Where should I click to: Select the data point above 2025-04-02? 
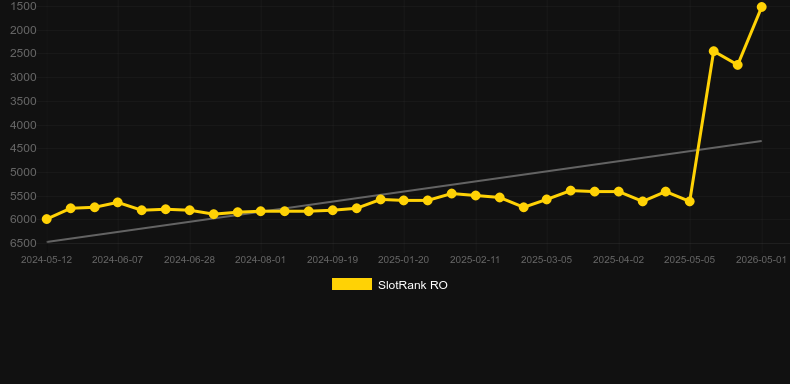619,191
